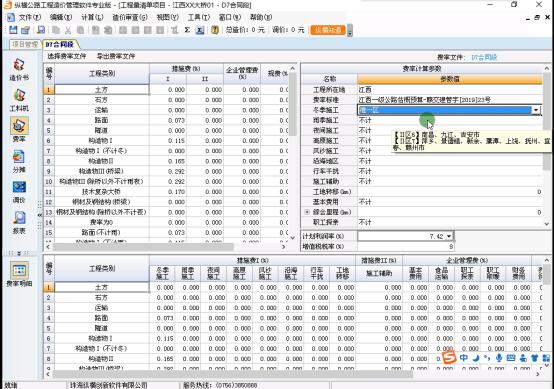Click the 增值税税率 input field
The image size is (554, 389).
tap(406, 246)
